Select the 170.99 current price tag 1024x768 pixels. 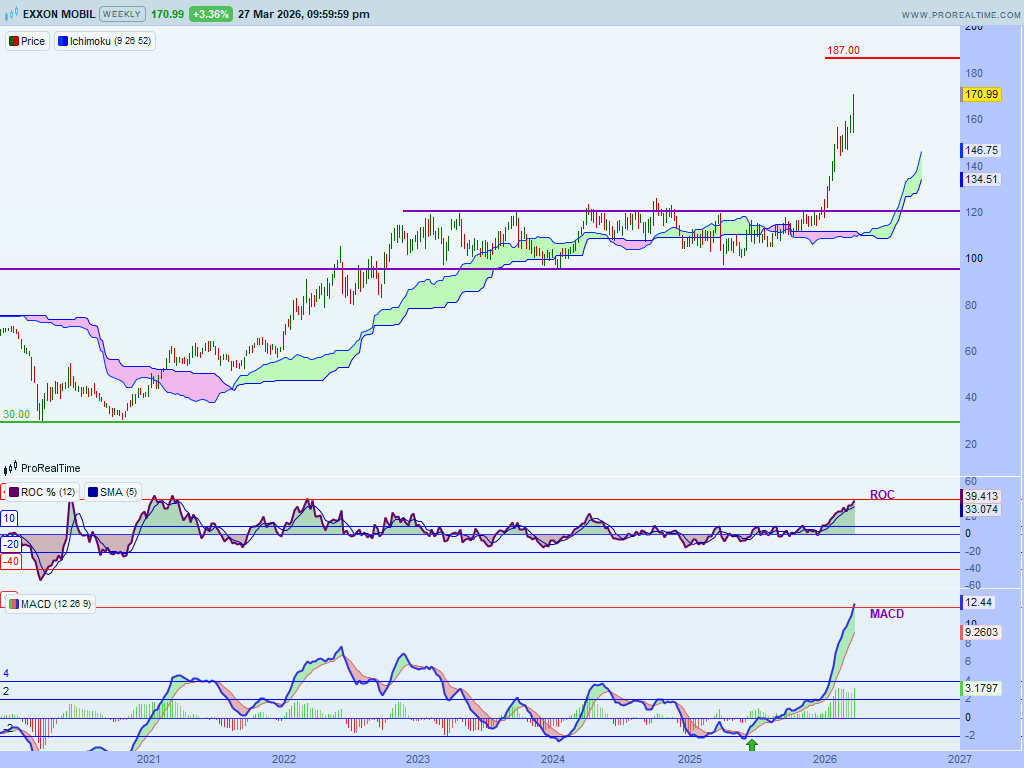[x=980, y=94]
